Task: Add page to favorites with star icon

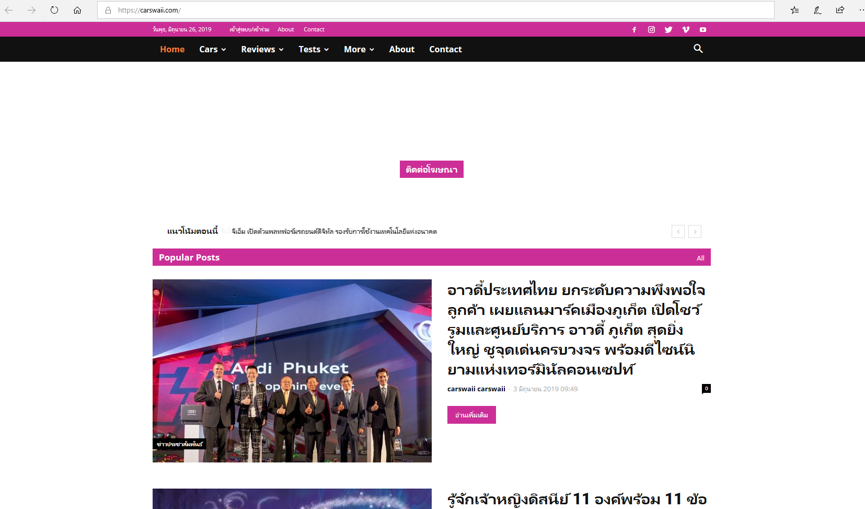Action: [x=794, y=10]
